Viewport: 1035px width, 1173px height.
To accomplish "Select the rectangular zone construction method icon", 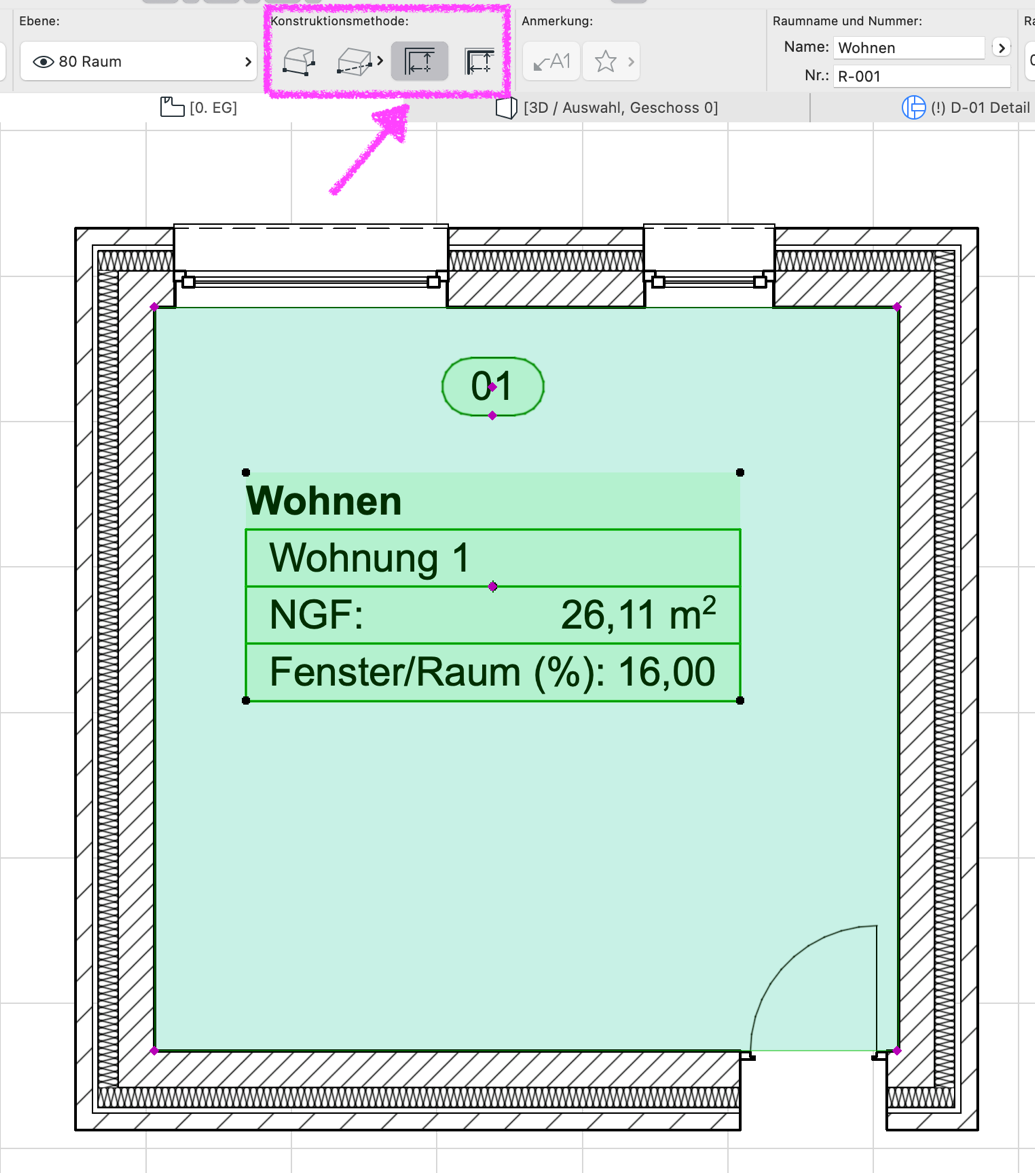I will coord(354,61).
